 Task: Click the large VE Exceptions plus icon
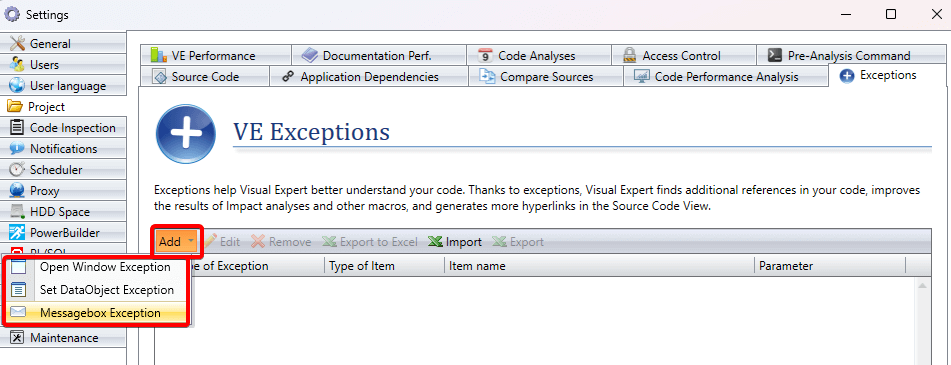point(186,135)
